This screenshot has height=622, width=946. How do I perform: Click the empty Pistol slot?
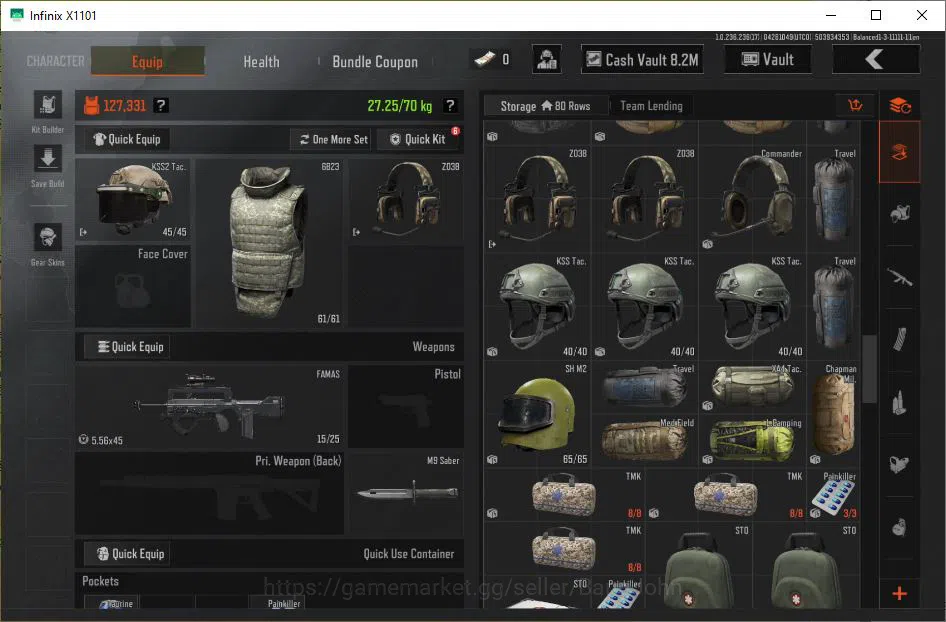[406, 407]
